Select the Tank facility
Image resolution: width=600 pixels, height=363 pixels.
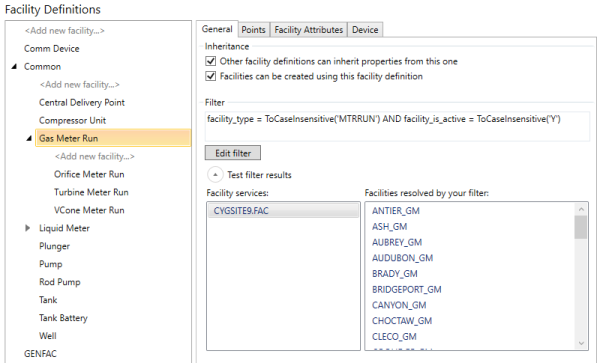click(x=48, y=300)
